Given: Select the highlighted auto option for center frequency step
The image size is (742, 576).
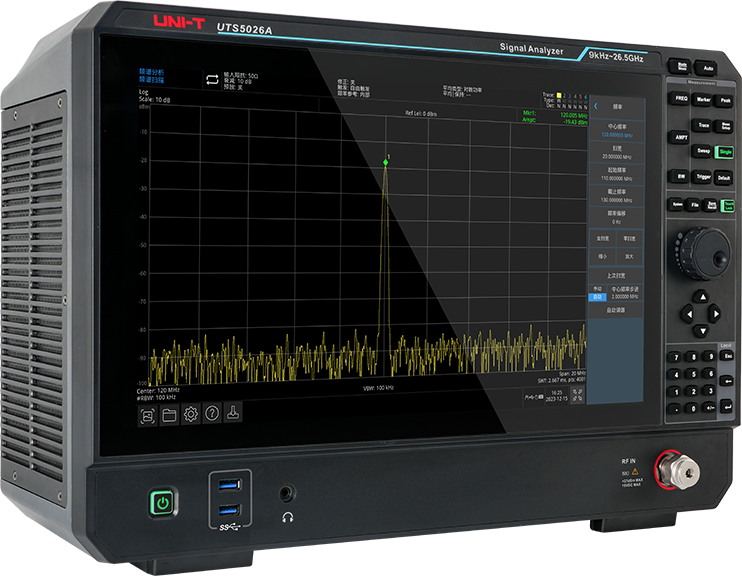Looking at the screenshot, I should 597,297.
